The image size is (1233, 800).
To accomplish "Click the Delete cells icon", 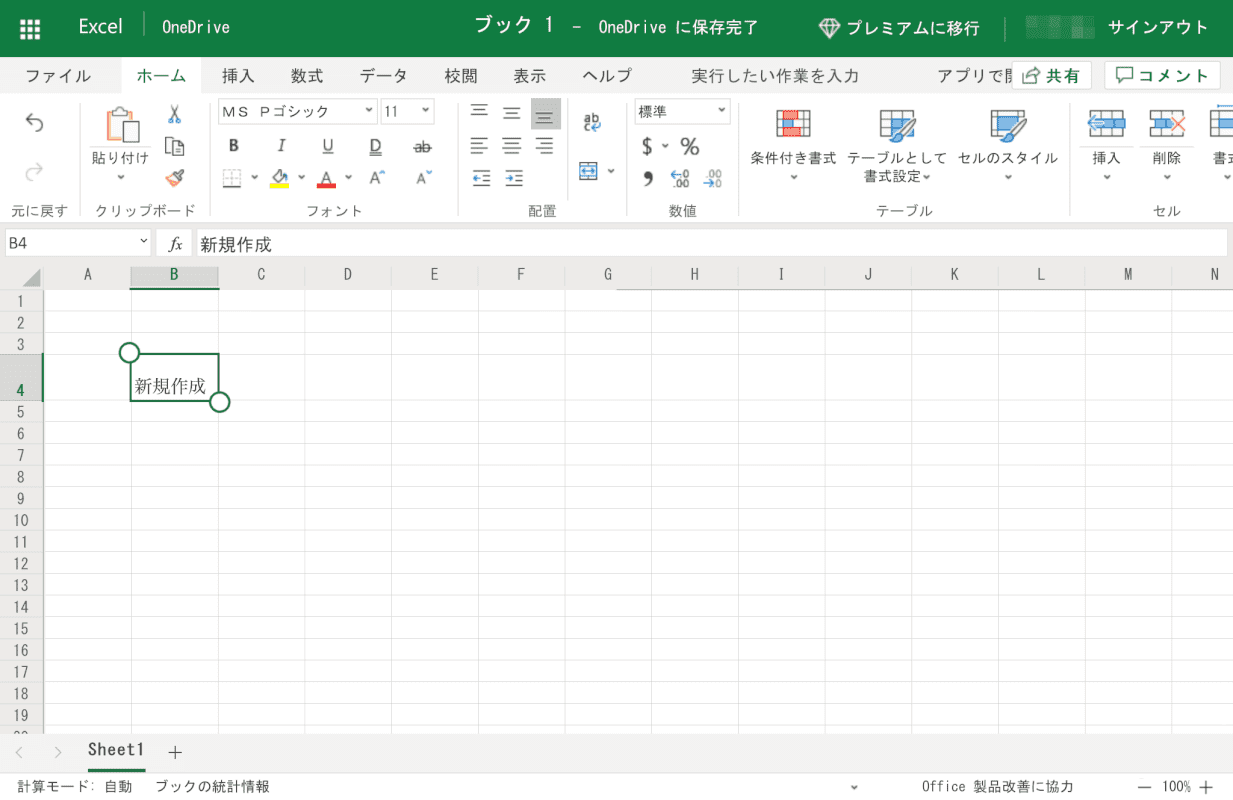I will tap(1167, 124).
